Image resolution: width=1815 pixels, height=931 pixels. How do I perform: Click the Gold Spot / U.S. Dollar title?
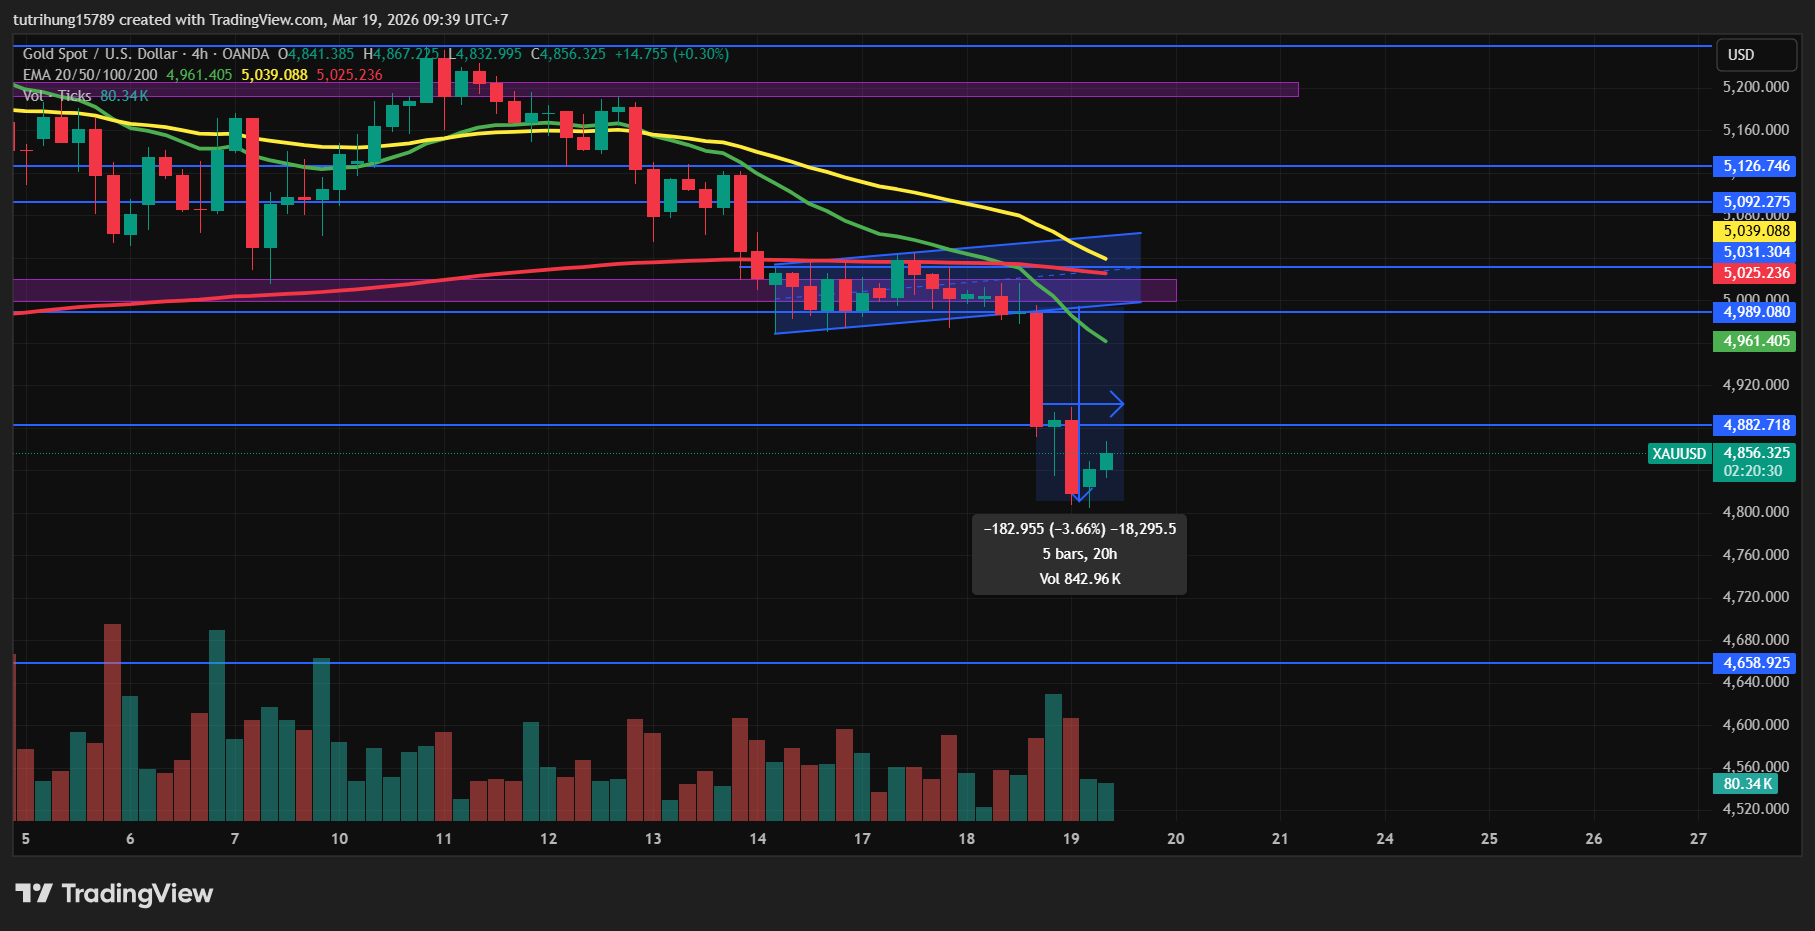(100, 54)
